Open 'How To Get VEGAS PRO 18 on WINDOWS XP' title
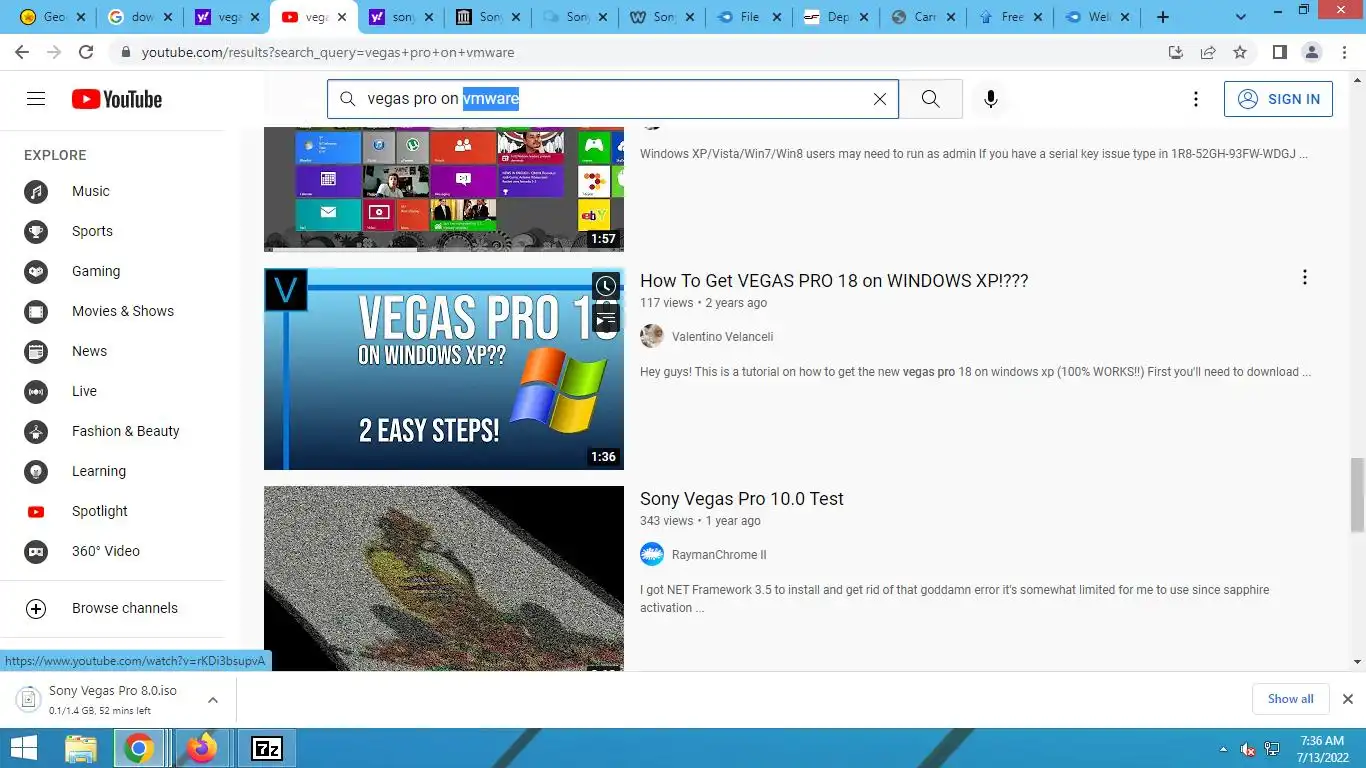 834,281
